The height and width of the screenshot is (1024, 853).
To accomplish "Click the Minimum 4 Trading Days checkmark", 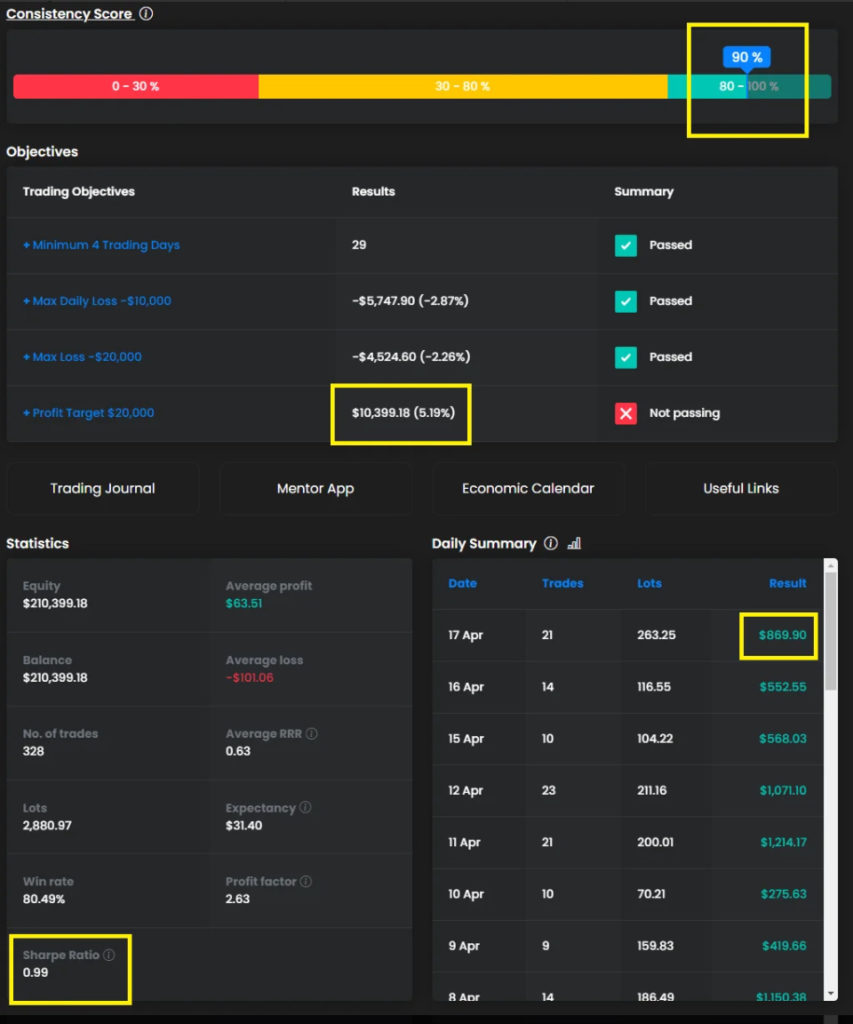I will point(626,245).
